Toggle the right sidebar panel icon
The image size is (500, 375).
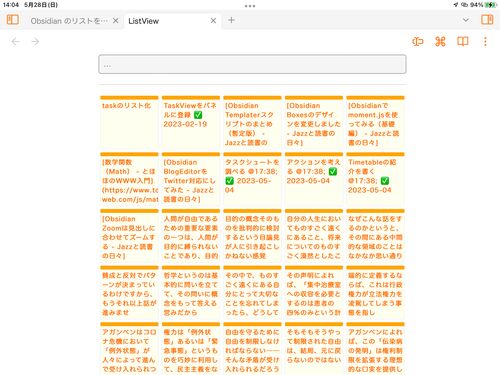pyautogui.click(x=487, y=20)
